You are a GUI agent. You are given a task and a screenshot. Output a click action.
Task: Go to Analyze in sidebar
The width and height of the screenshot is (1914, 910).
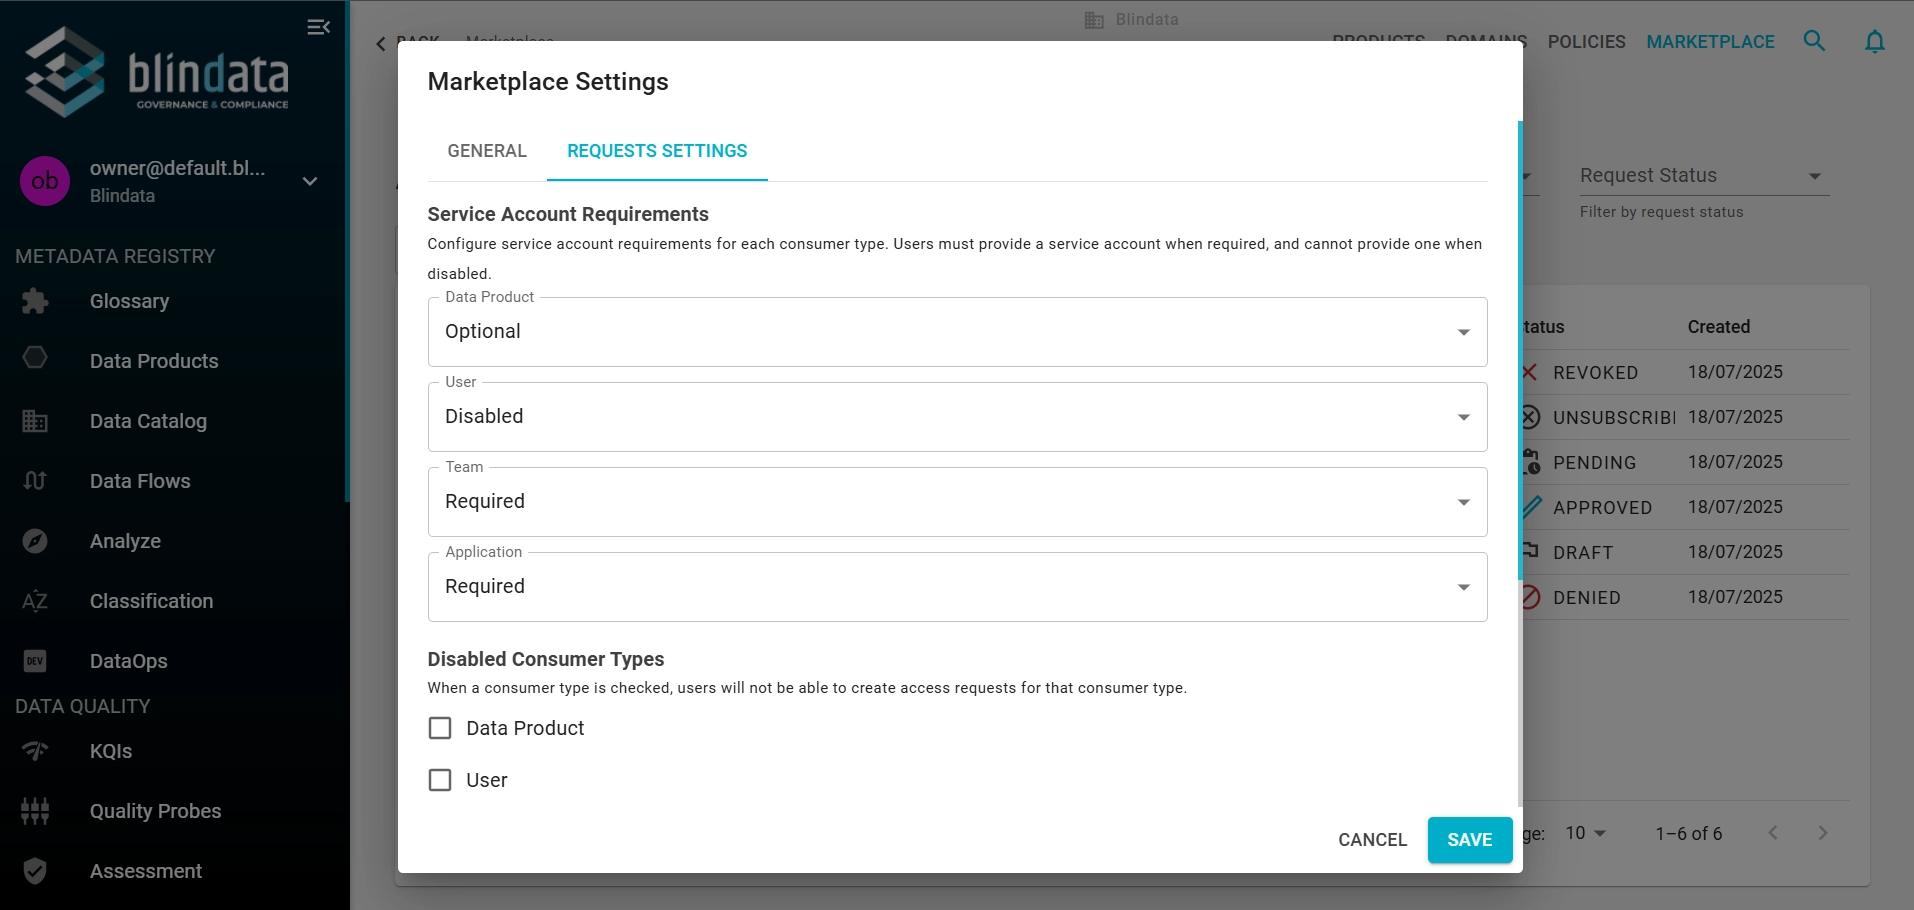pos(125,541)
